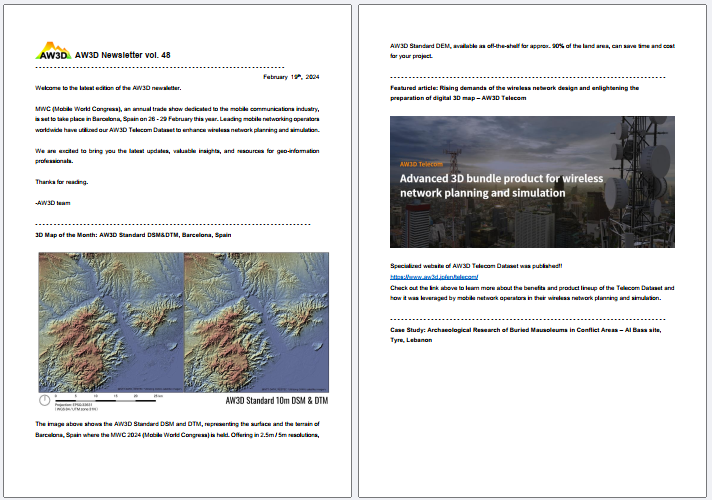Click 'Check out the link above' paragraph

(x=532, y=293)
